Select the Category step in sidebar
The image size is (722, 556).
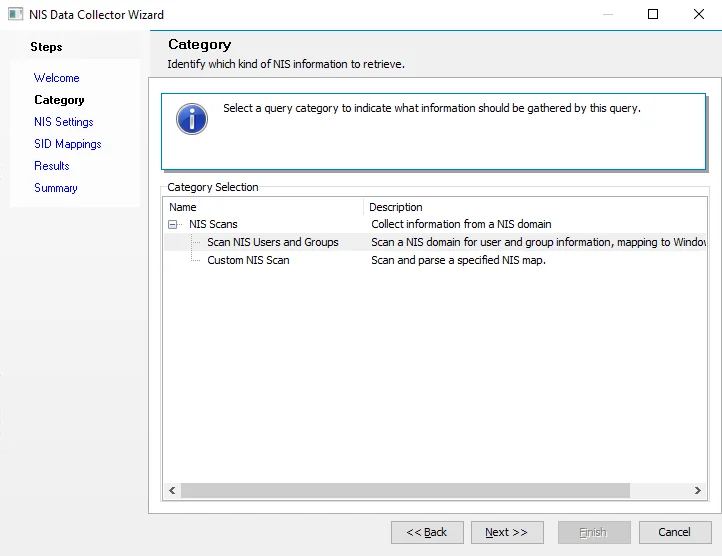59,100
